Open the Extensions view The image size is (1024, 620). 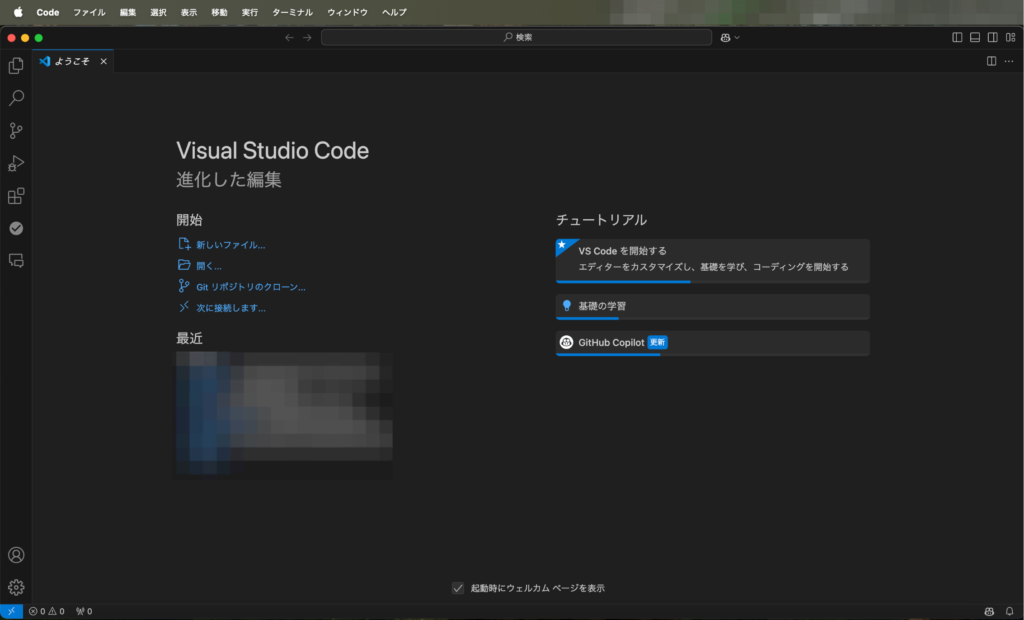[x=16, y=196]
